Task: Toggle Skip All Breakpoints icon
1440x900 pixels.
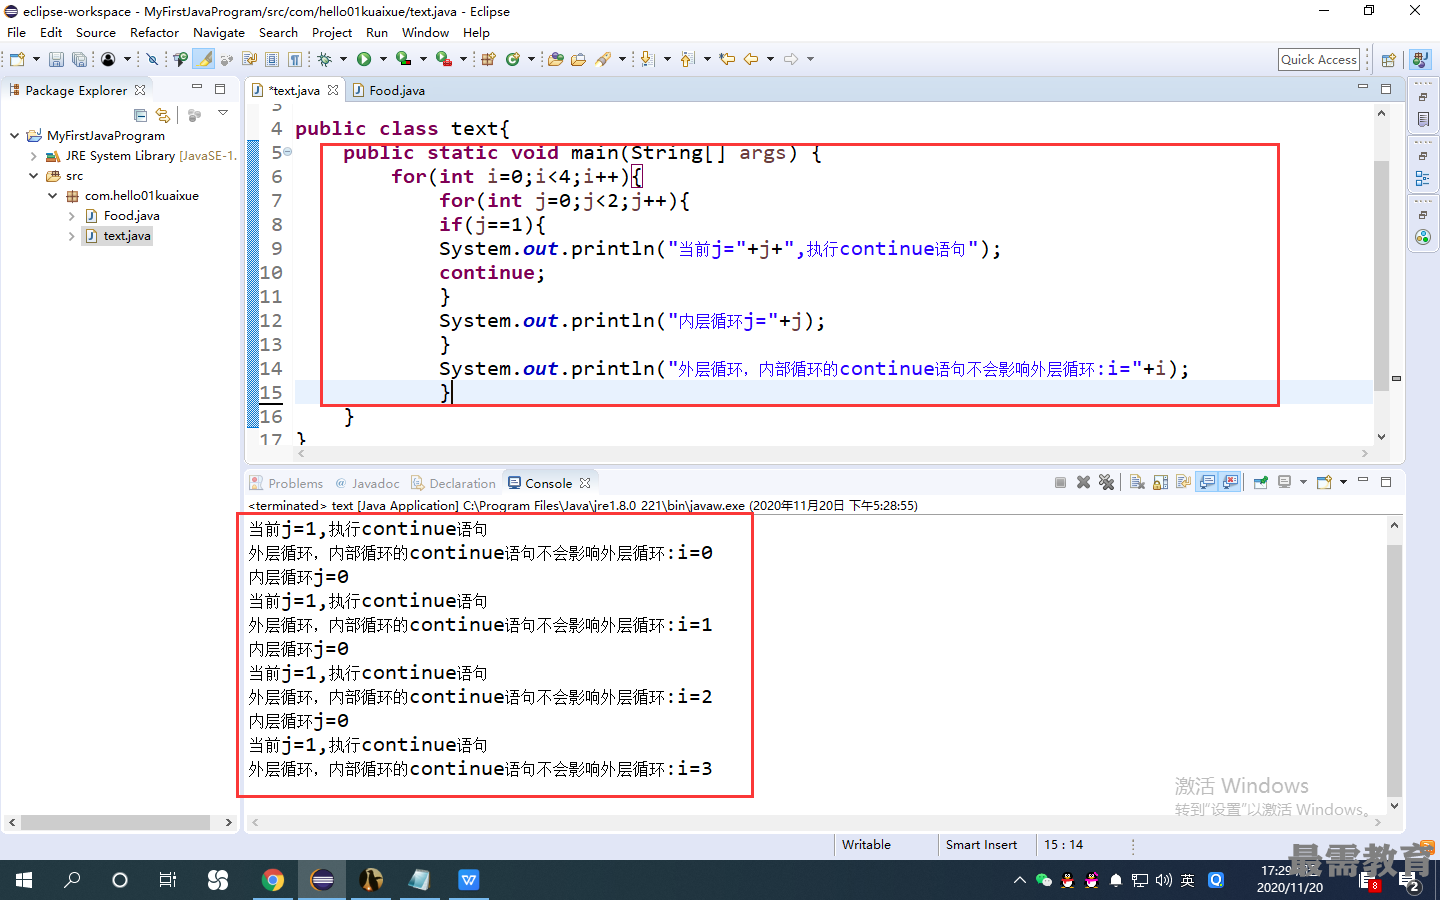Action: (x=152, y=59)
